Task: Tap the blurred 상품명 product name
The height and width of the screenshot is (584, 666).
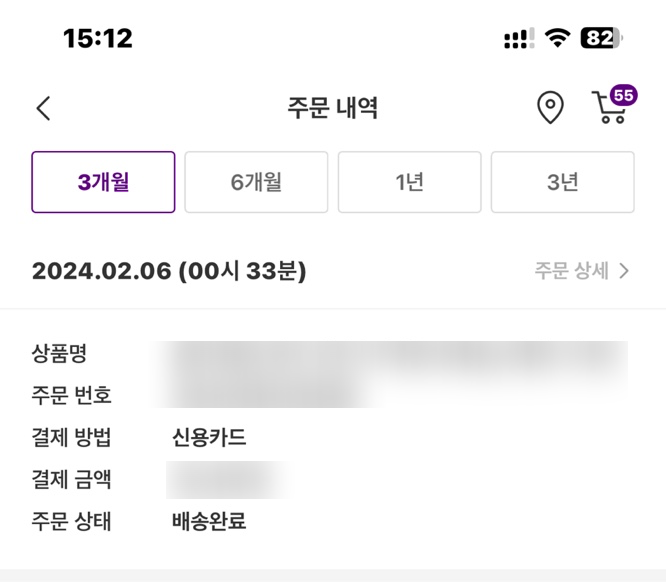Action: (x=390, y=356)
